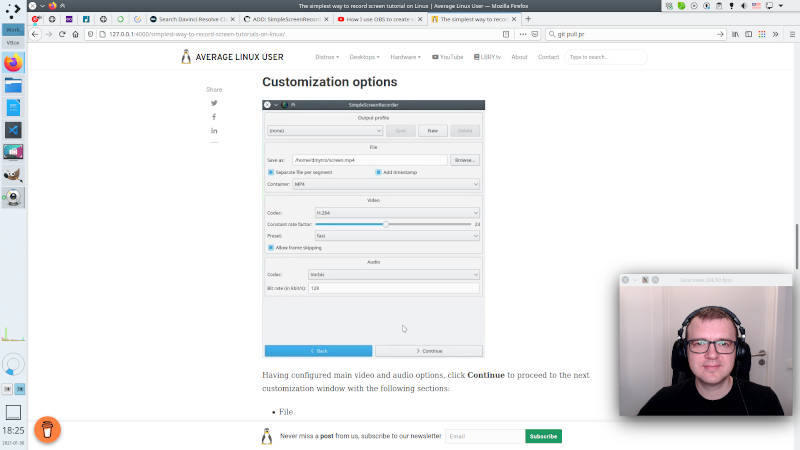Toggle Add timestamp checkbox
Screen dimensions: 800x450
pyautogui.click(x=379, y=172)
